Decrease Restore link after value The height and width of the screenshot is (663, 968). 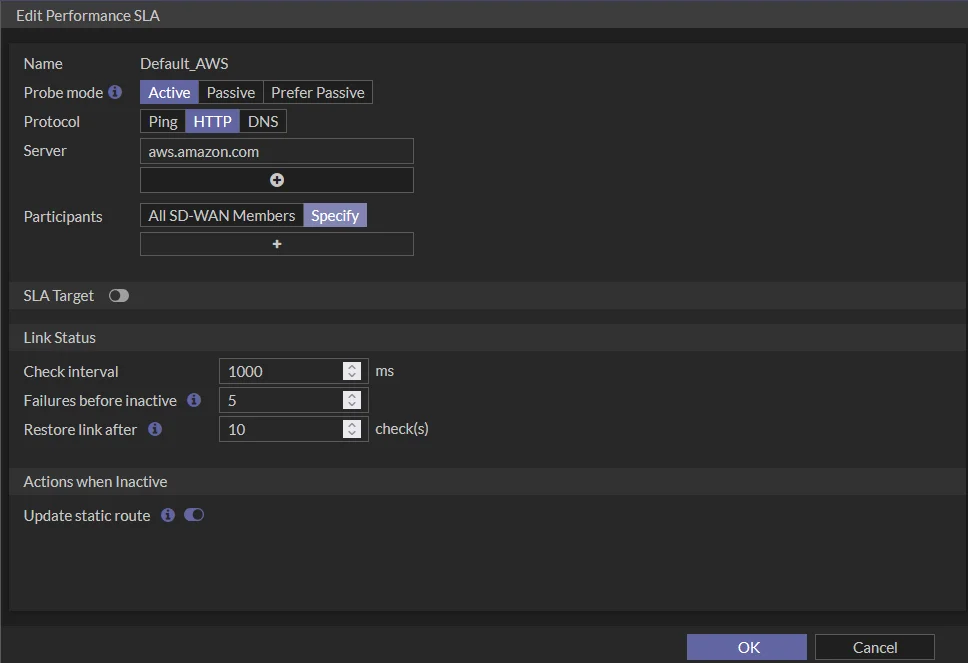352,433
